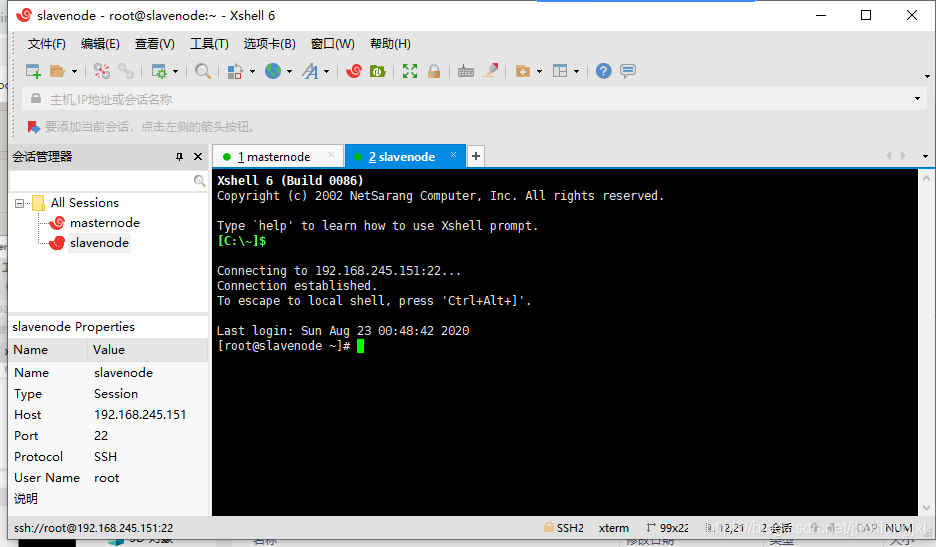Close the masternode tab

click(331, 155)
